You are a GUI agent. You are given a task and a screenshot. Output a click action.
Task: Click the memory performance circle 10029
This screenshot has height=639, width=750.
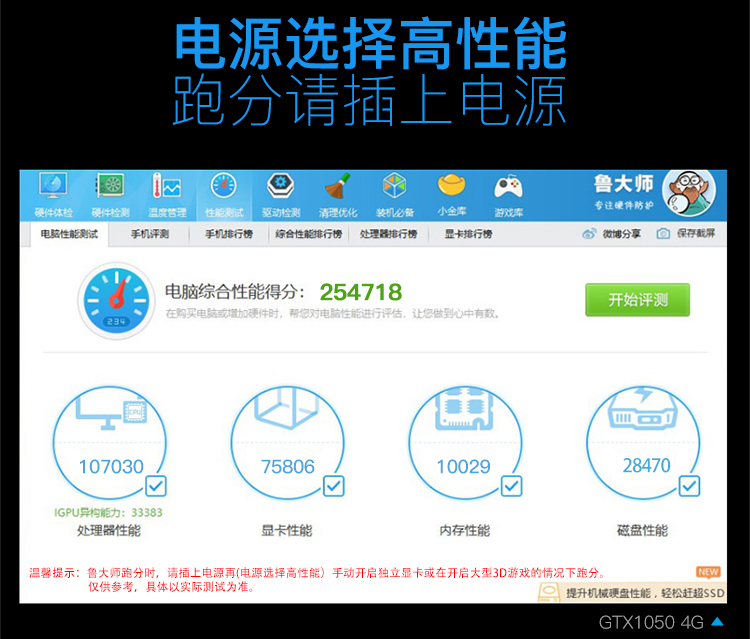point(465,443)
